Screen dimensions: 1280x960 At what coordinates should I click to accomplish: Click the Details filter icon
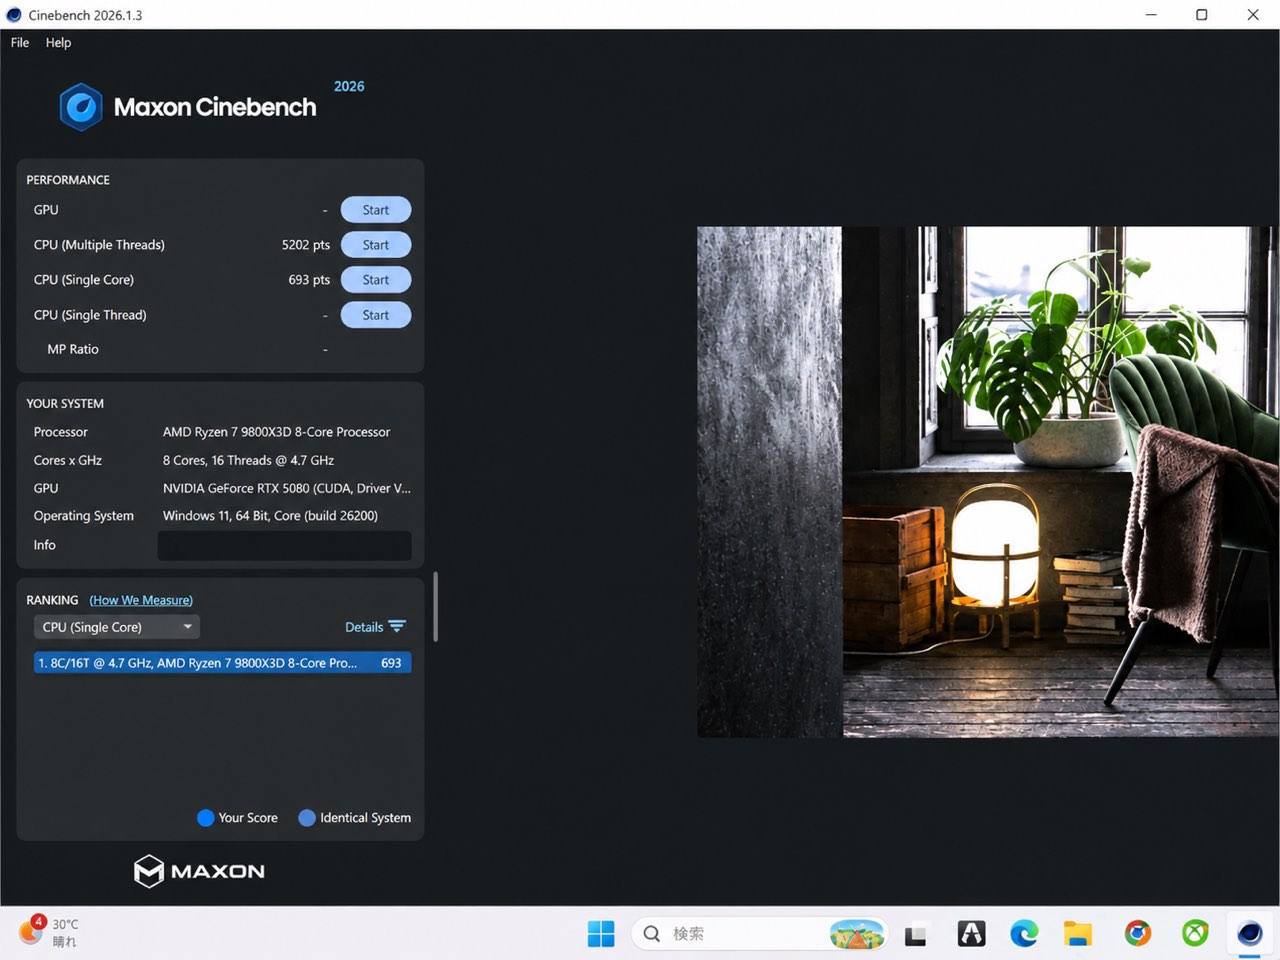(x=397, y=627)
